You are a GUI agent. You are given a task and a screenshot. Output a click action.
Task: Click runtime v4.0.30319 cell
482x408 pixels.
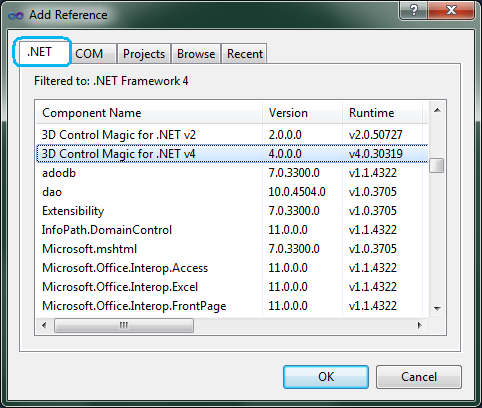click(x=376, y=154)
